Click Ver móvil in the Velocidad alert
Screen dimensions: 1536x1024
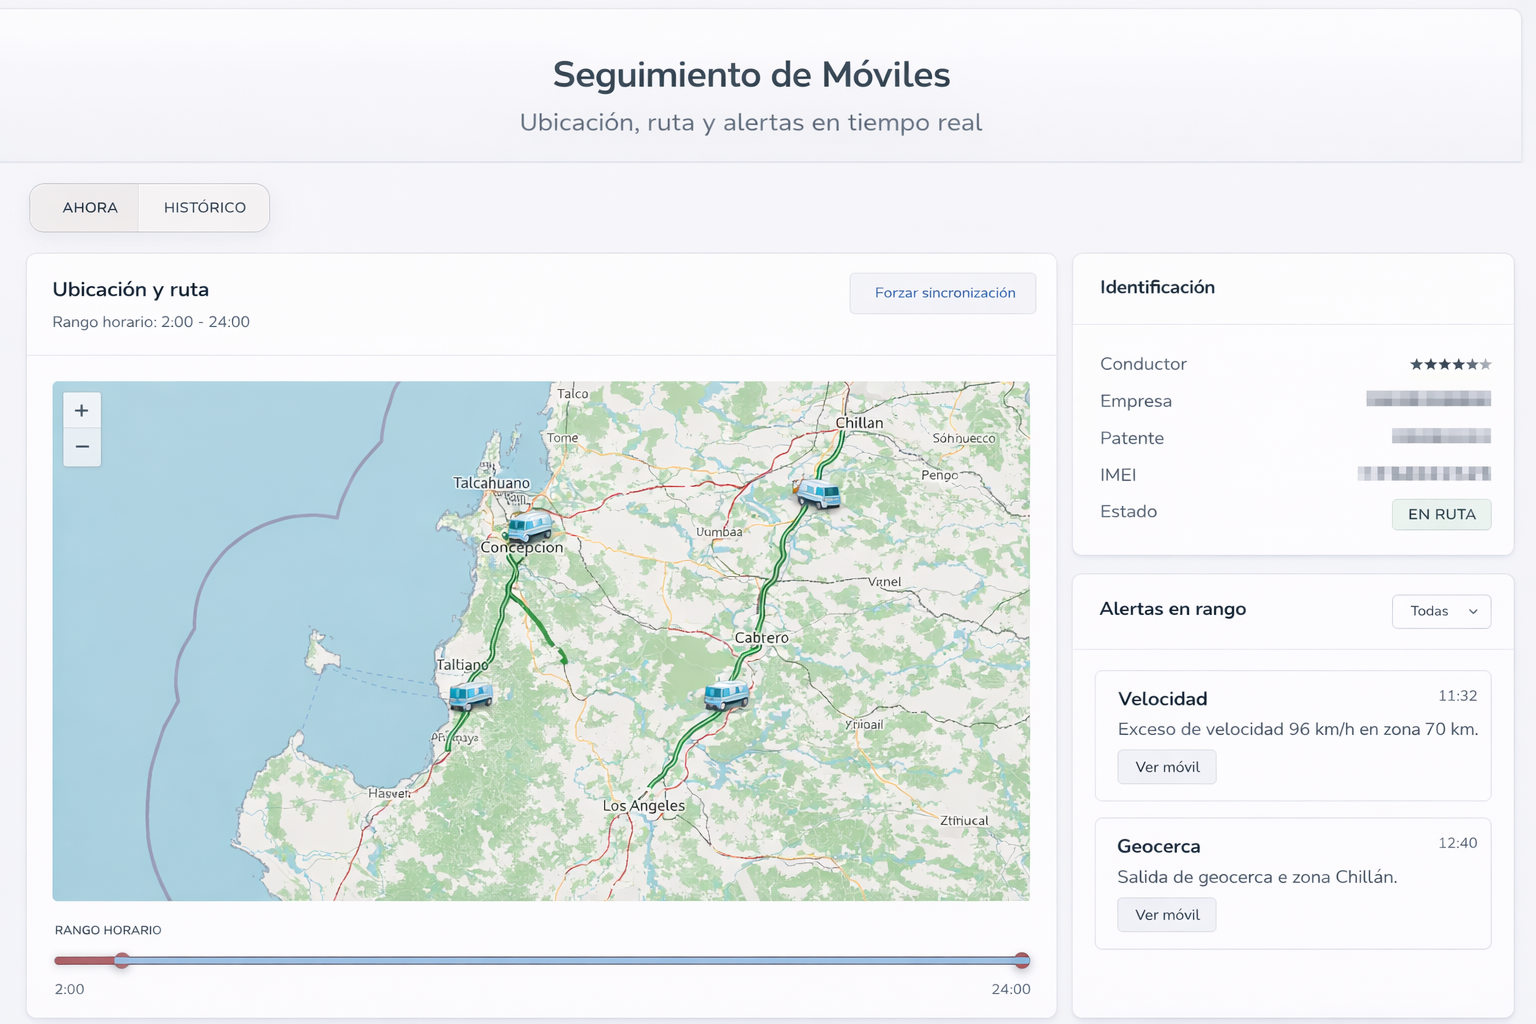click(x=1167, y=767)
